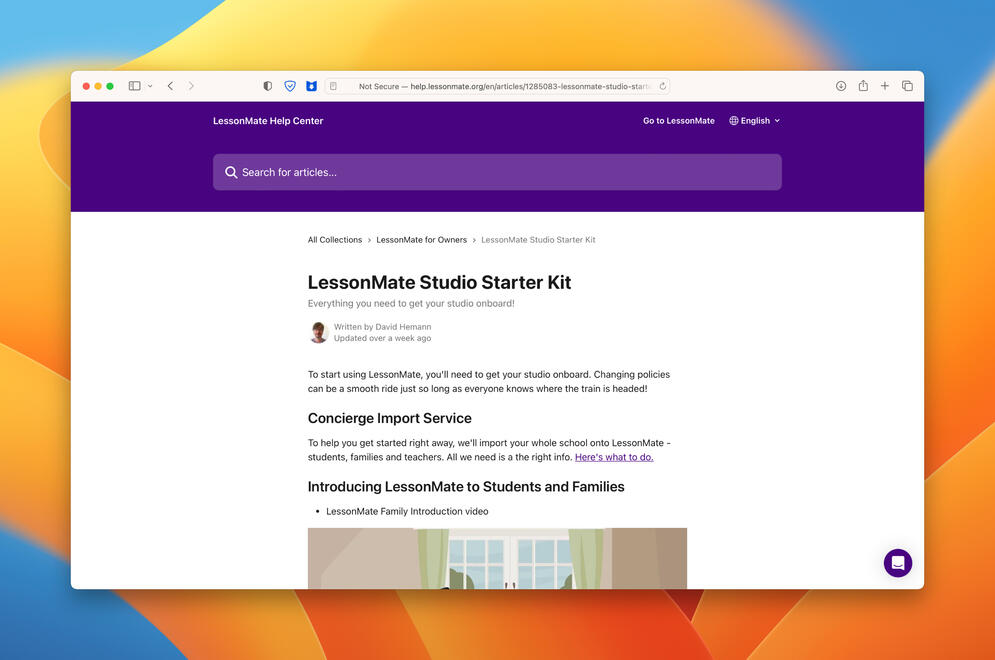Click Everything you need subtitle text
Viewport: 995px width, 660px height.
[x=411, y=303]
